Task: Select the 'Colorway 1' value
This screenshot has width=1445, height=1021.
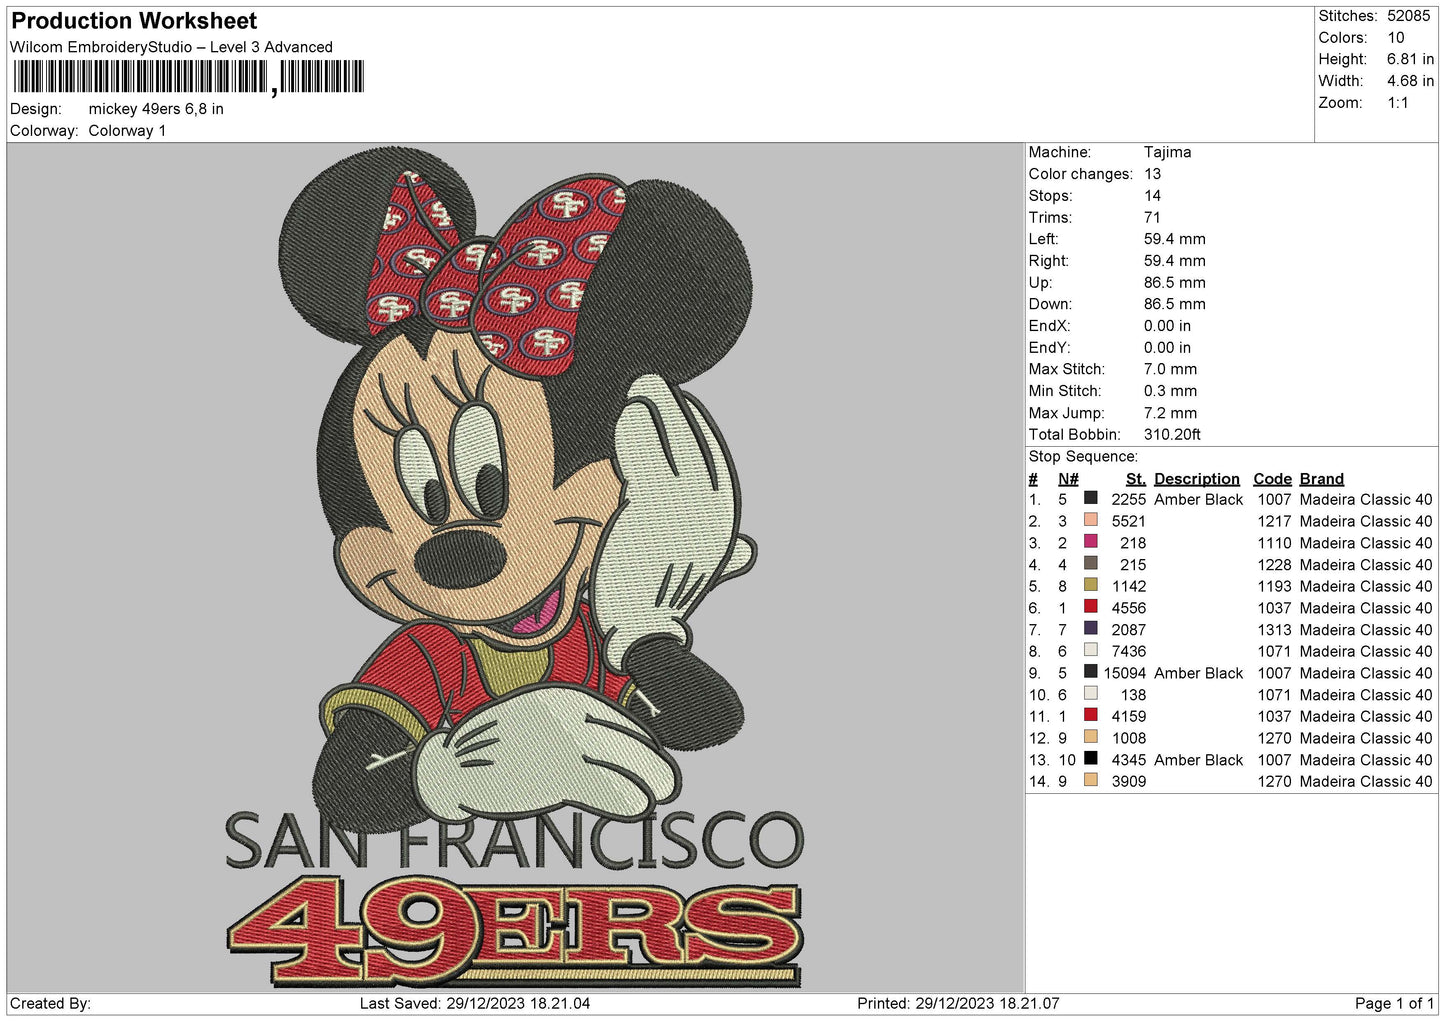Action: click(x=127, y=131)
